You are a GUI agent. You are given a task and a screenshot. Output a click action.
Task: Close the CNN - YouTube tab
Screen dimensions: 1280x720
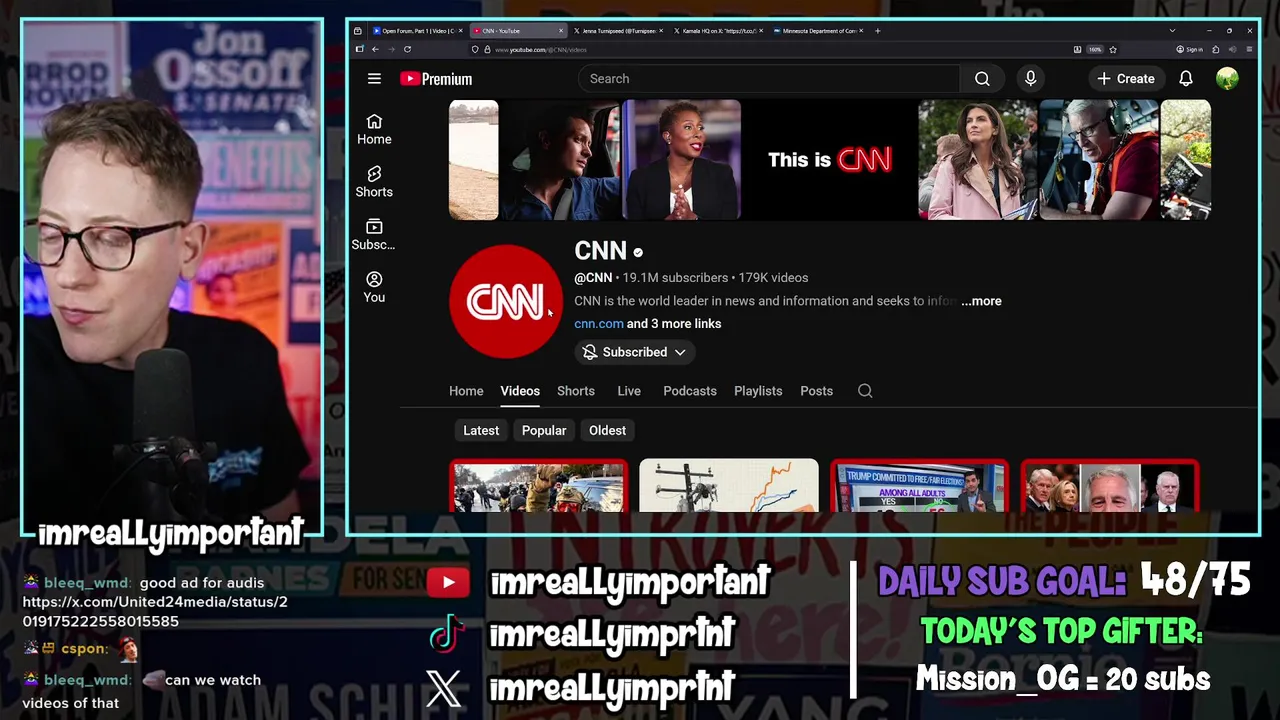(561, 31)
